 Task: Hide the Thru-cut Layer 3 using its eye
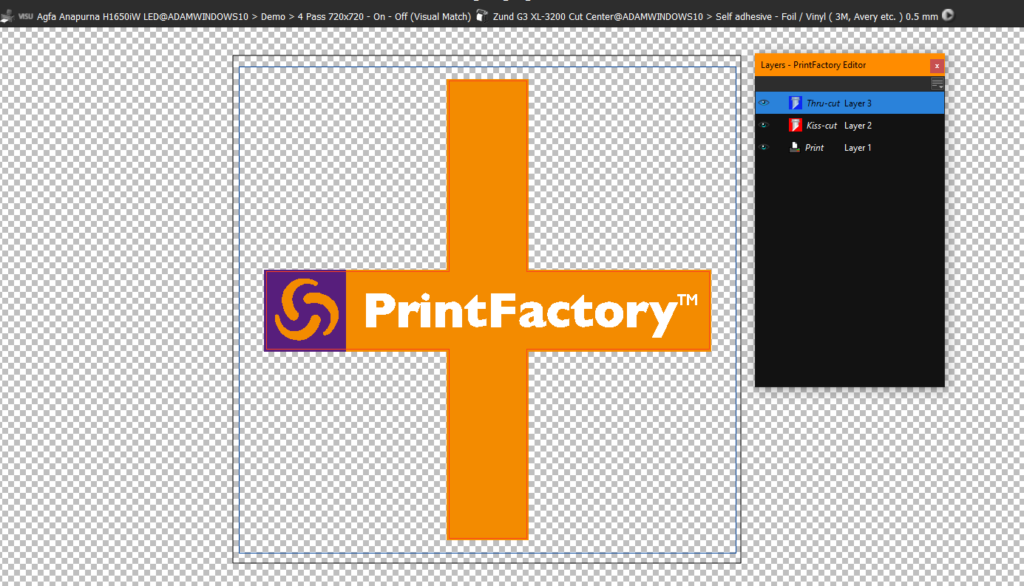coord(763,103)
